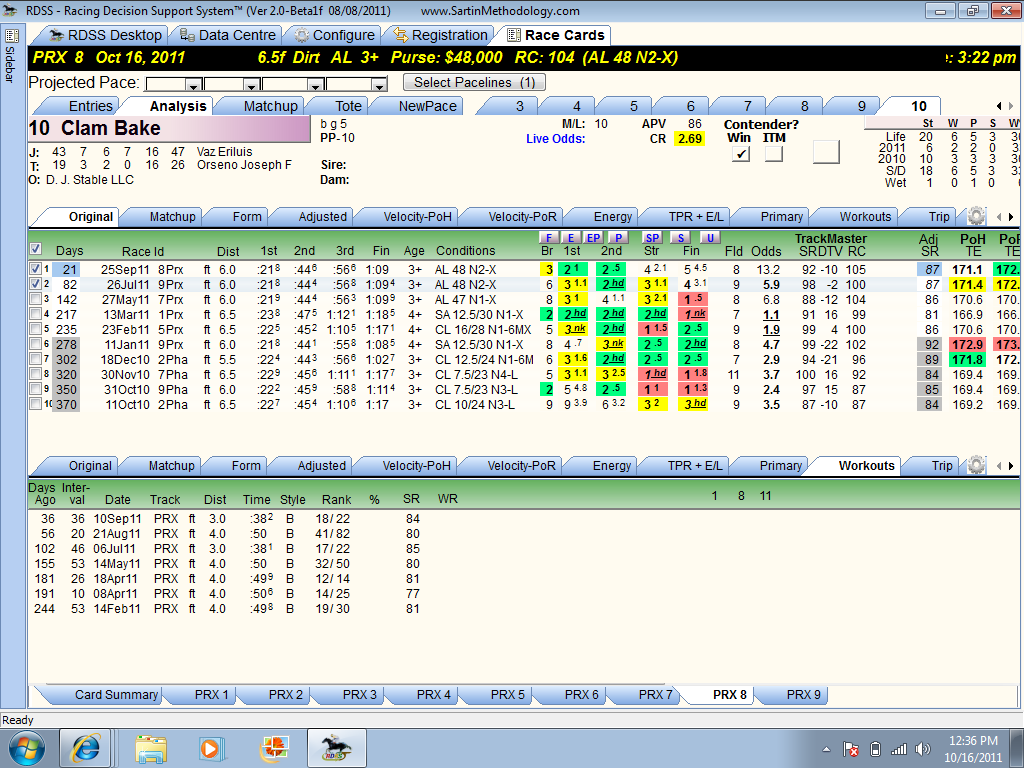Open the Windows Start menu
The image size is (1024, 768).
coord(27,748)
